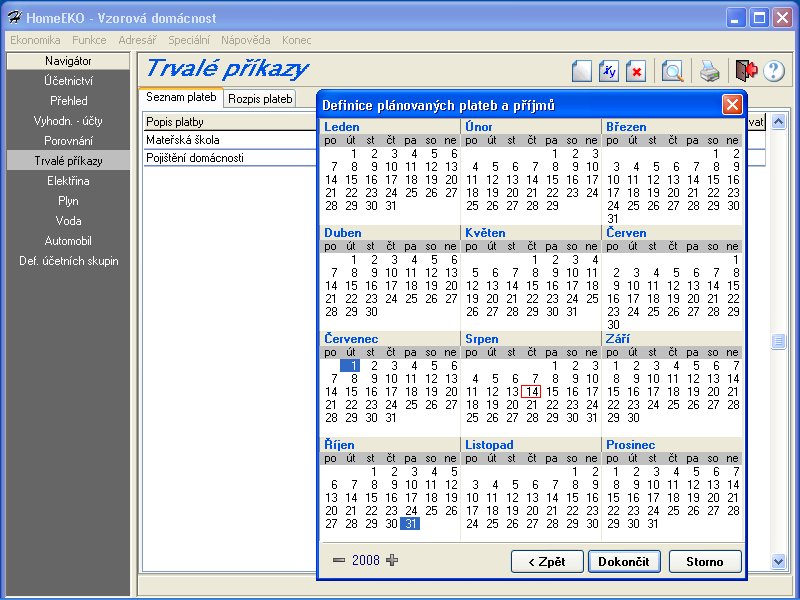The height and width of the screenshot is (600, 800).
Task: Click the new record blank-page icon
Action: tap(582, 71)
